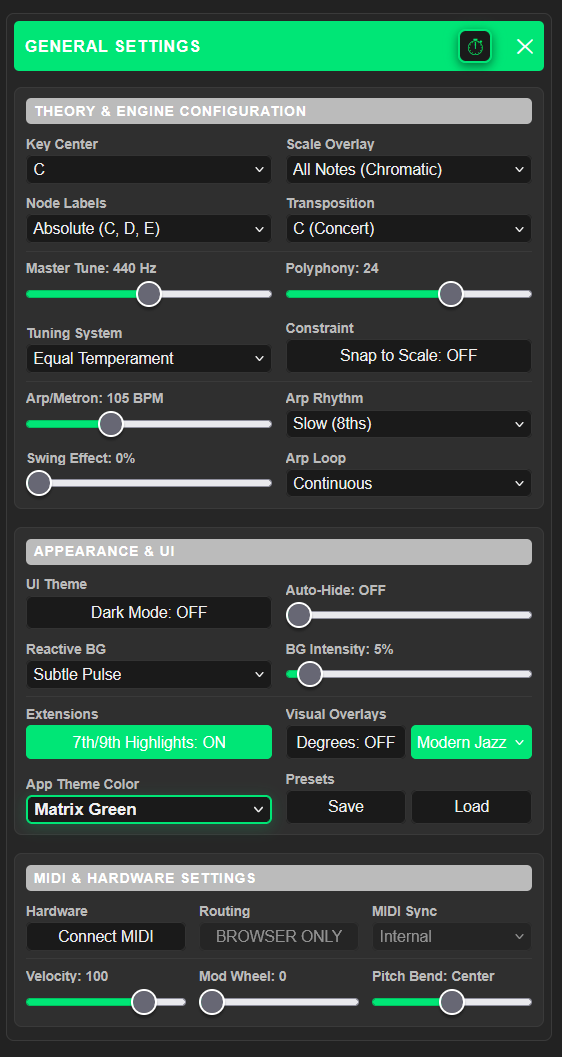Adjust the Arp/Metron BPM slider
The height and width of the screenshot is (1057, 562).
tap(148, 424)
